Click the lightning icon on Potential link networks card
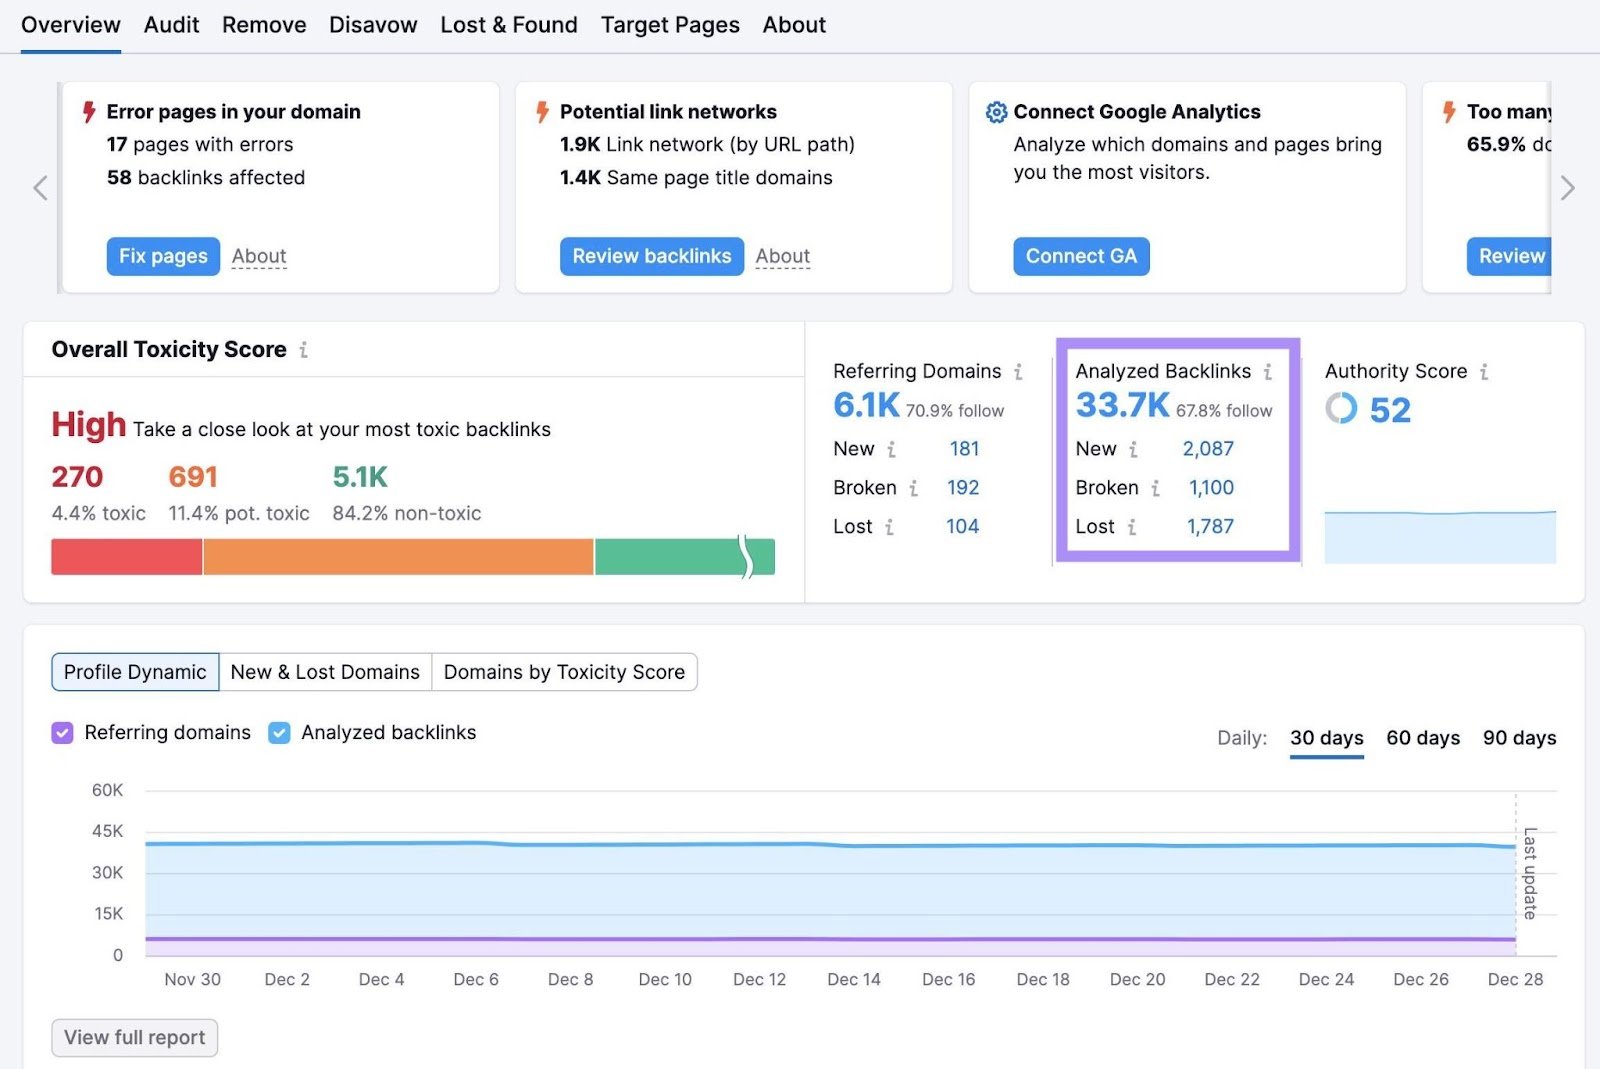1600x1069 pixels. point(542,112)
